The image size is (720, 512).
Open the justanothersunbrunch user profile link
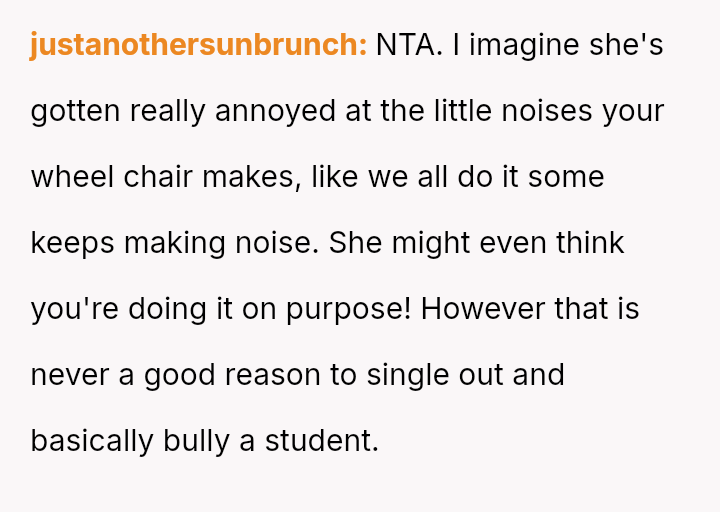(x=198, y=45)
